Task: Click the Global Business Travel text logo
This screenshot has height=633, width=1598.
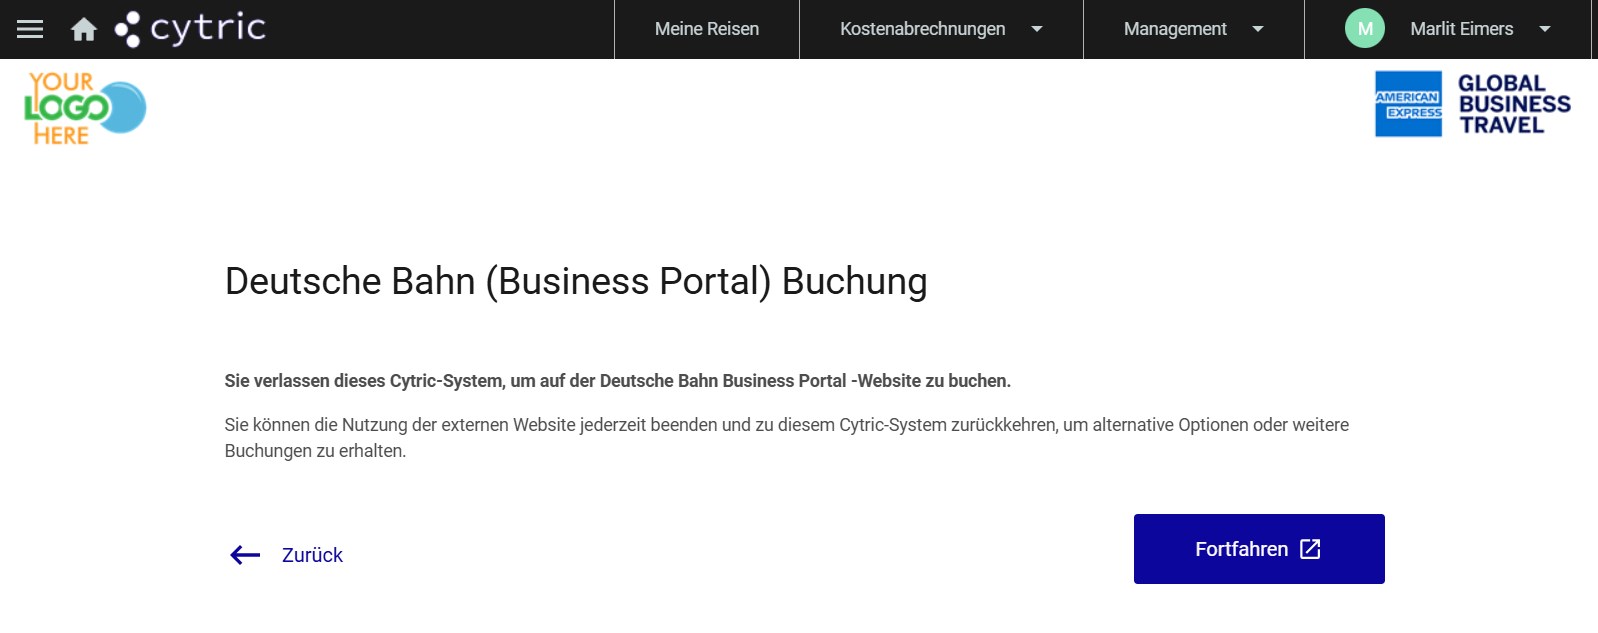Action: pos(1514,104)
